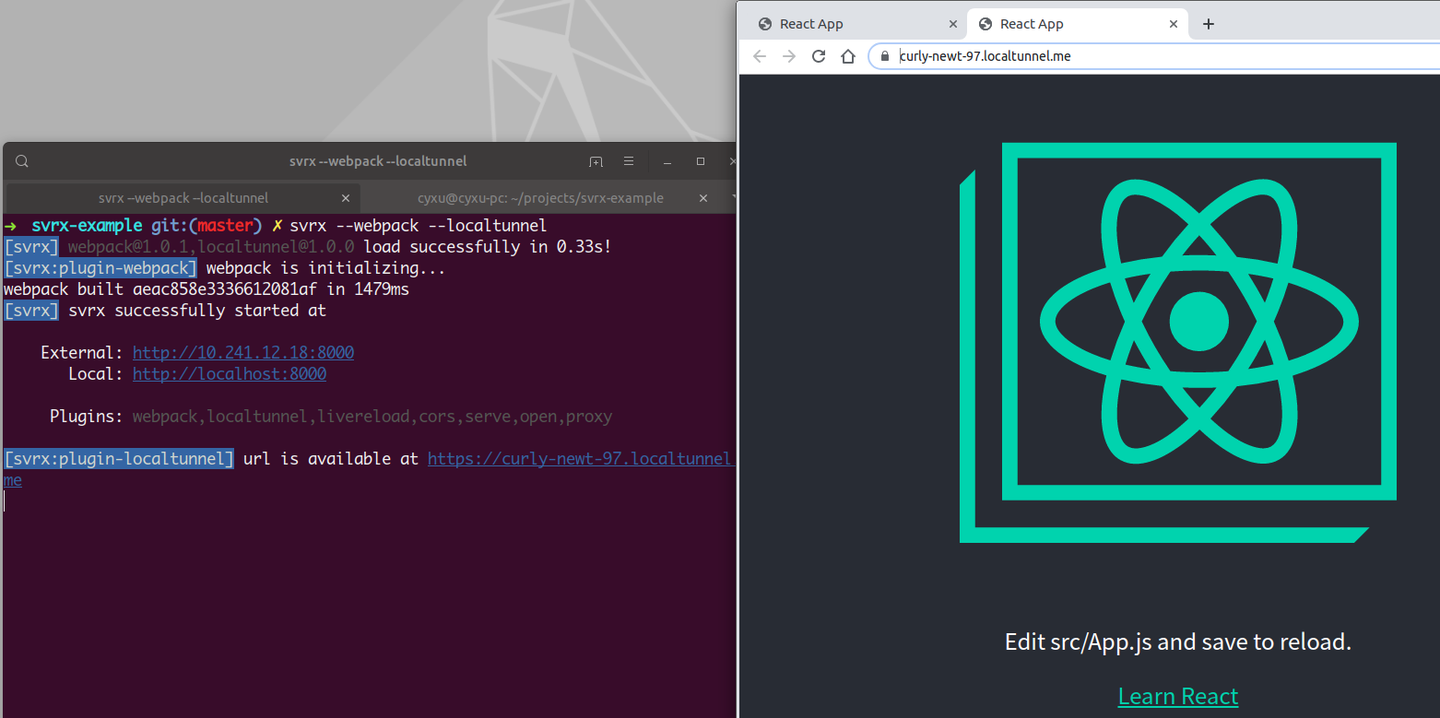This screenshot has height=718, width=1440.
Task: Open the https://curly-newt-97.localtunnel link in terminal
Action: tap(582, 458)
